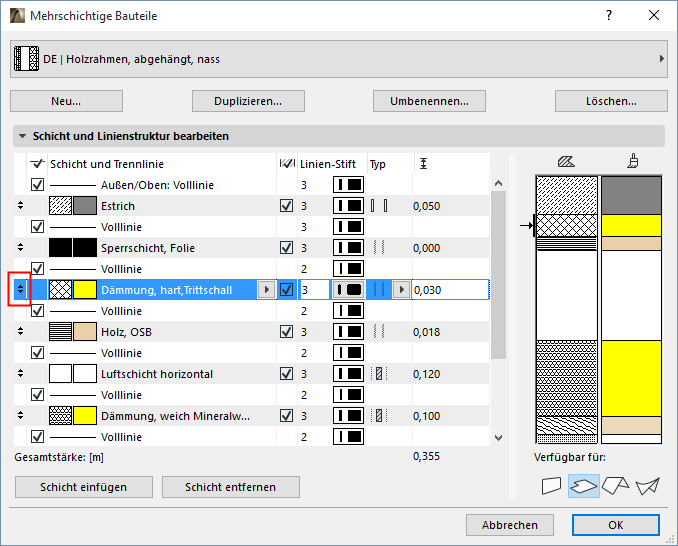678x546 pixels.
Task: Click the Luftschicht horizontal reorder handle
Action: pyautogui.click(x=20, y=374)
